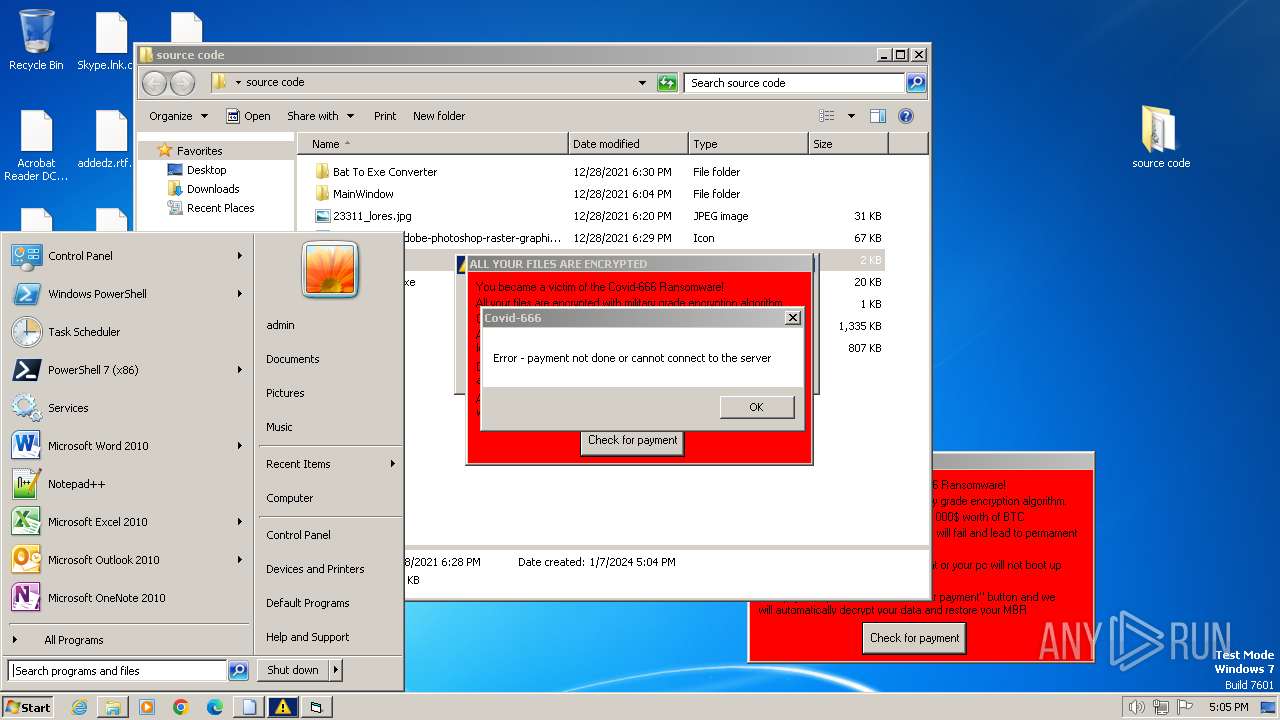Open Documents from Start menu

[x=293, y=359]
